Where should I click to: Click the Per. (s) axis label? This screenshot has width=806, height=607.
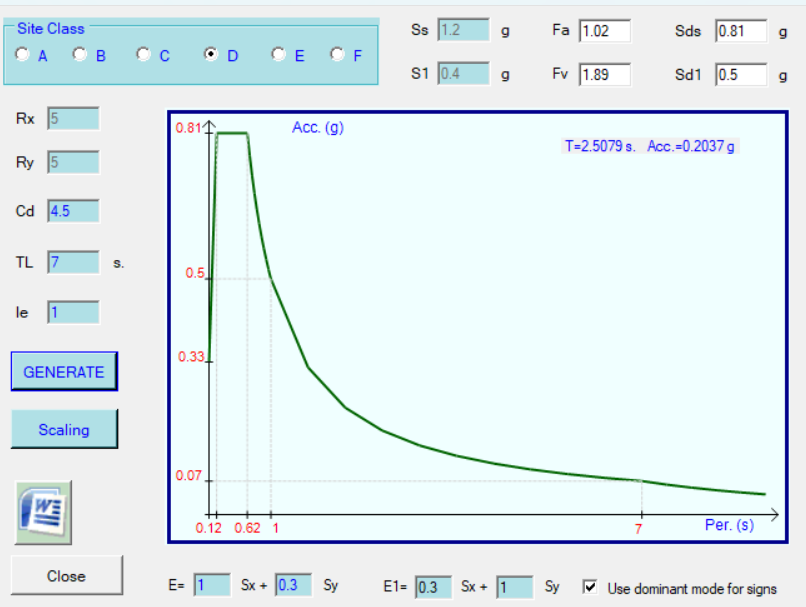coord(729,525)
